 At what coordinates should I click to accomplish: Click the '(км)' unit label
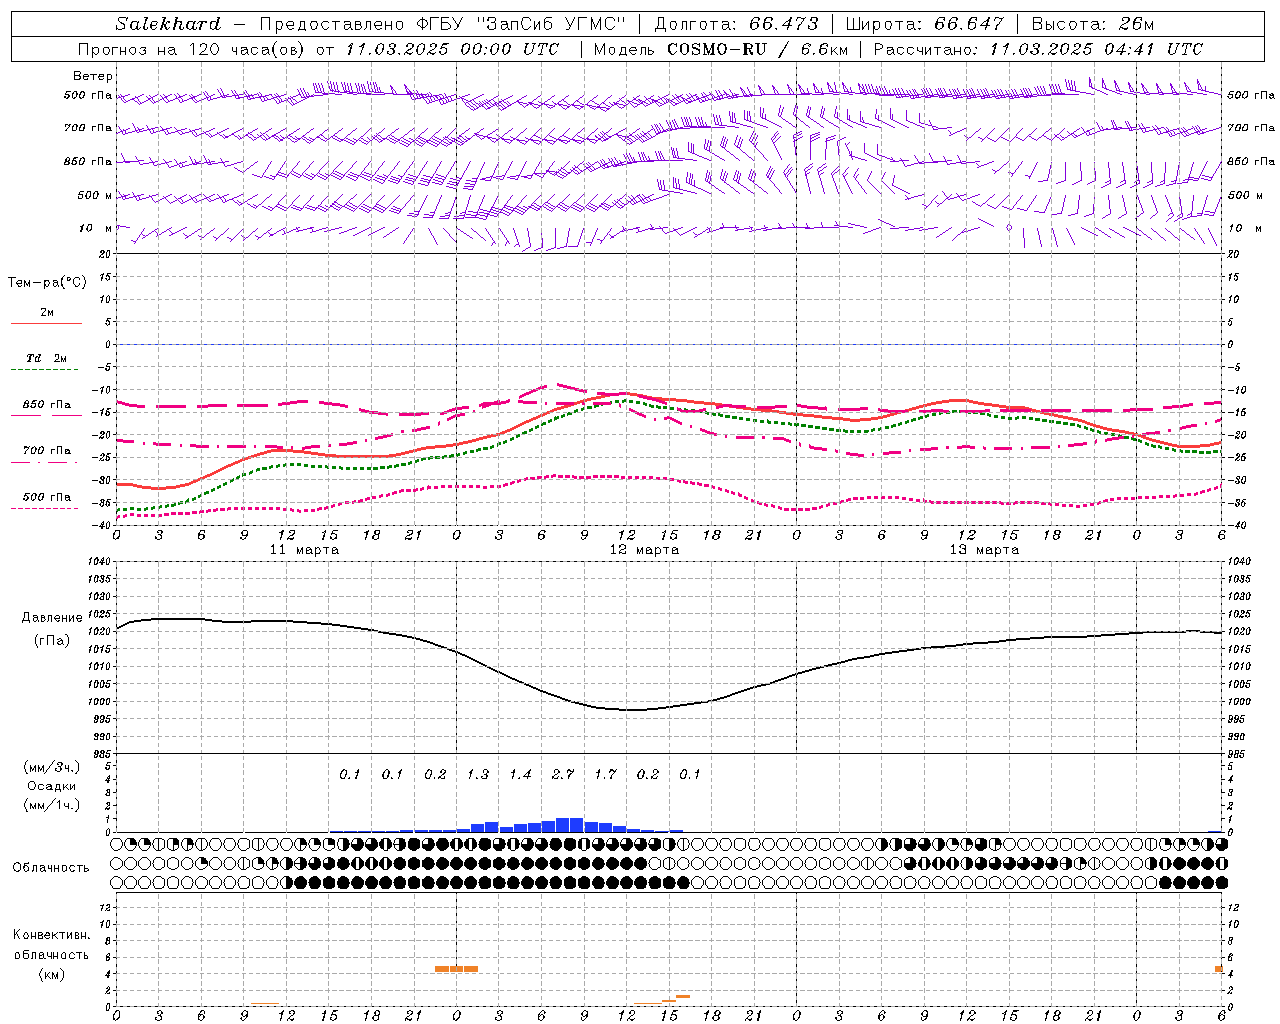[51, 974]
